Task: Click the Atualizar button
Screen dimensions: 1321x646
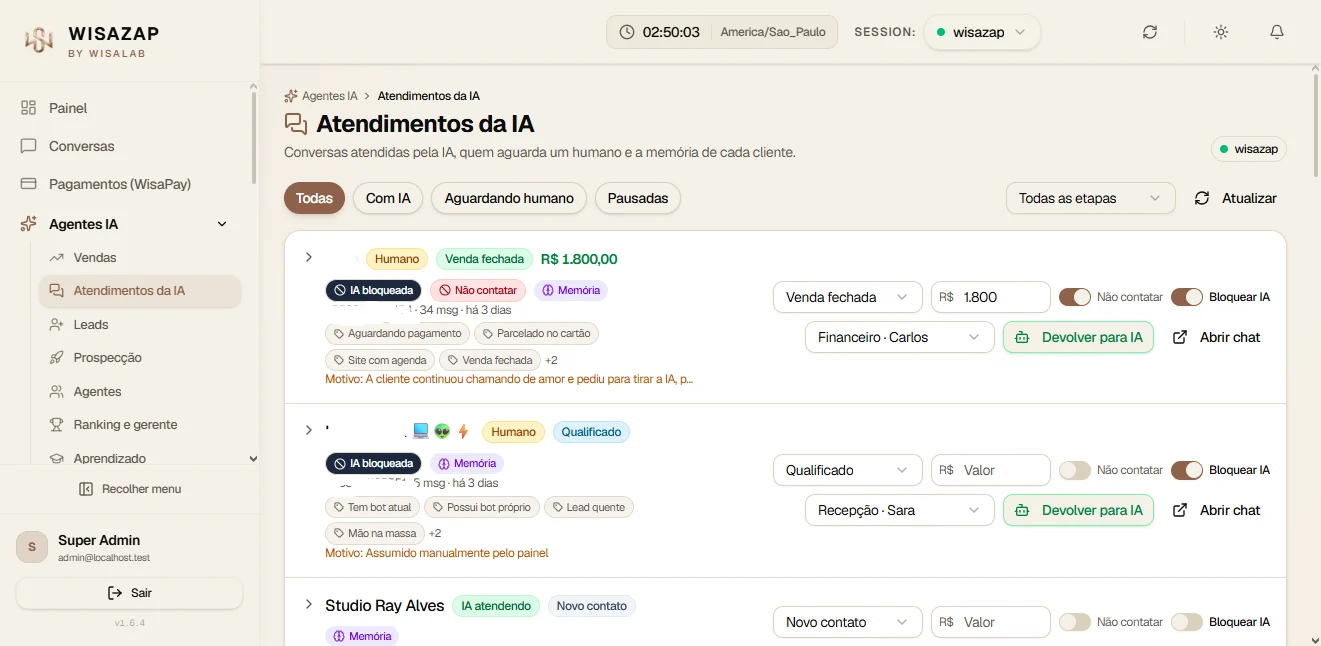Action: pyautogui.click(x=1236, y=198)
